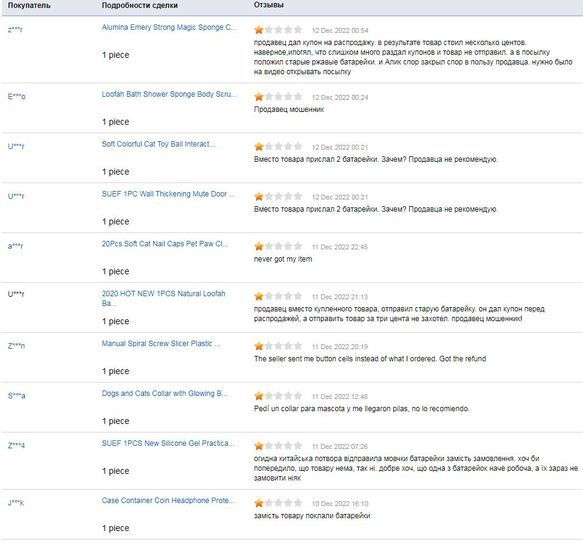Click buyer name E***o
The height and width of the screenshot is (545, 583).
[17, 97]
